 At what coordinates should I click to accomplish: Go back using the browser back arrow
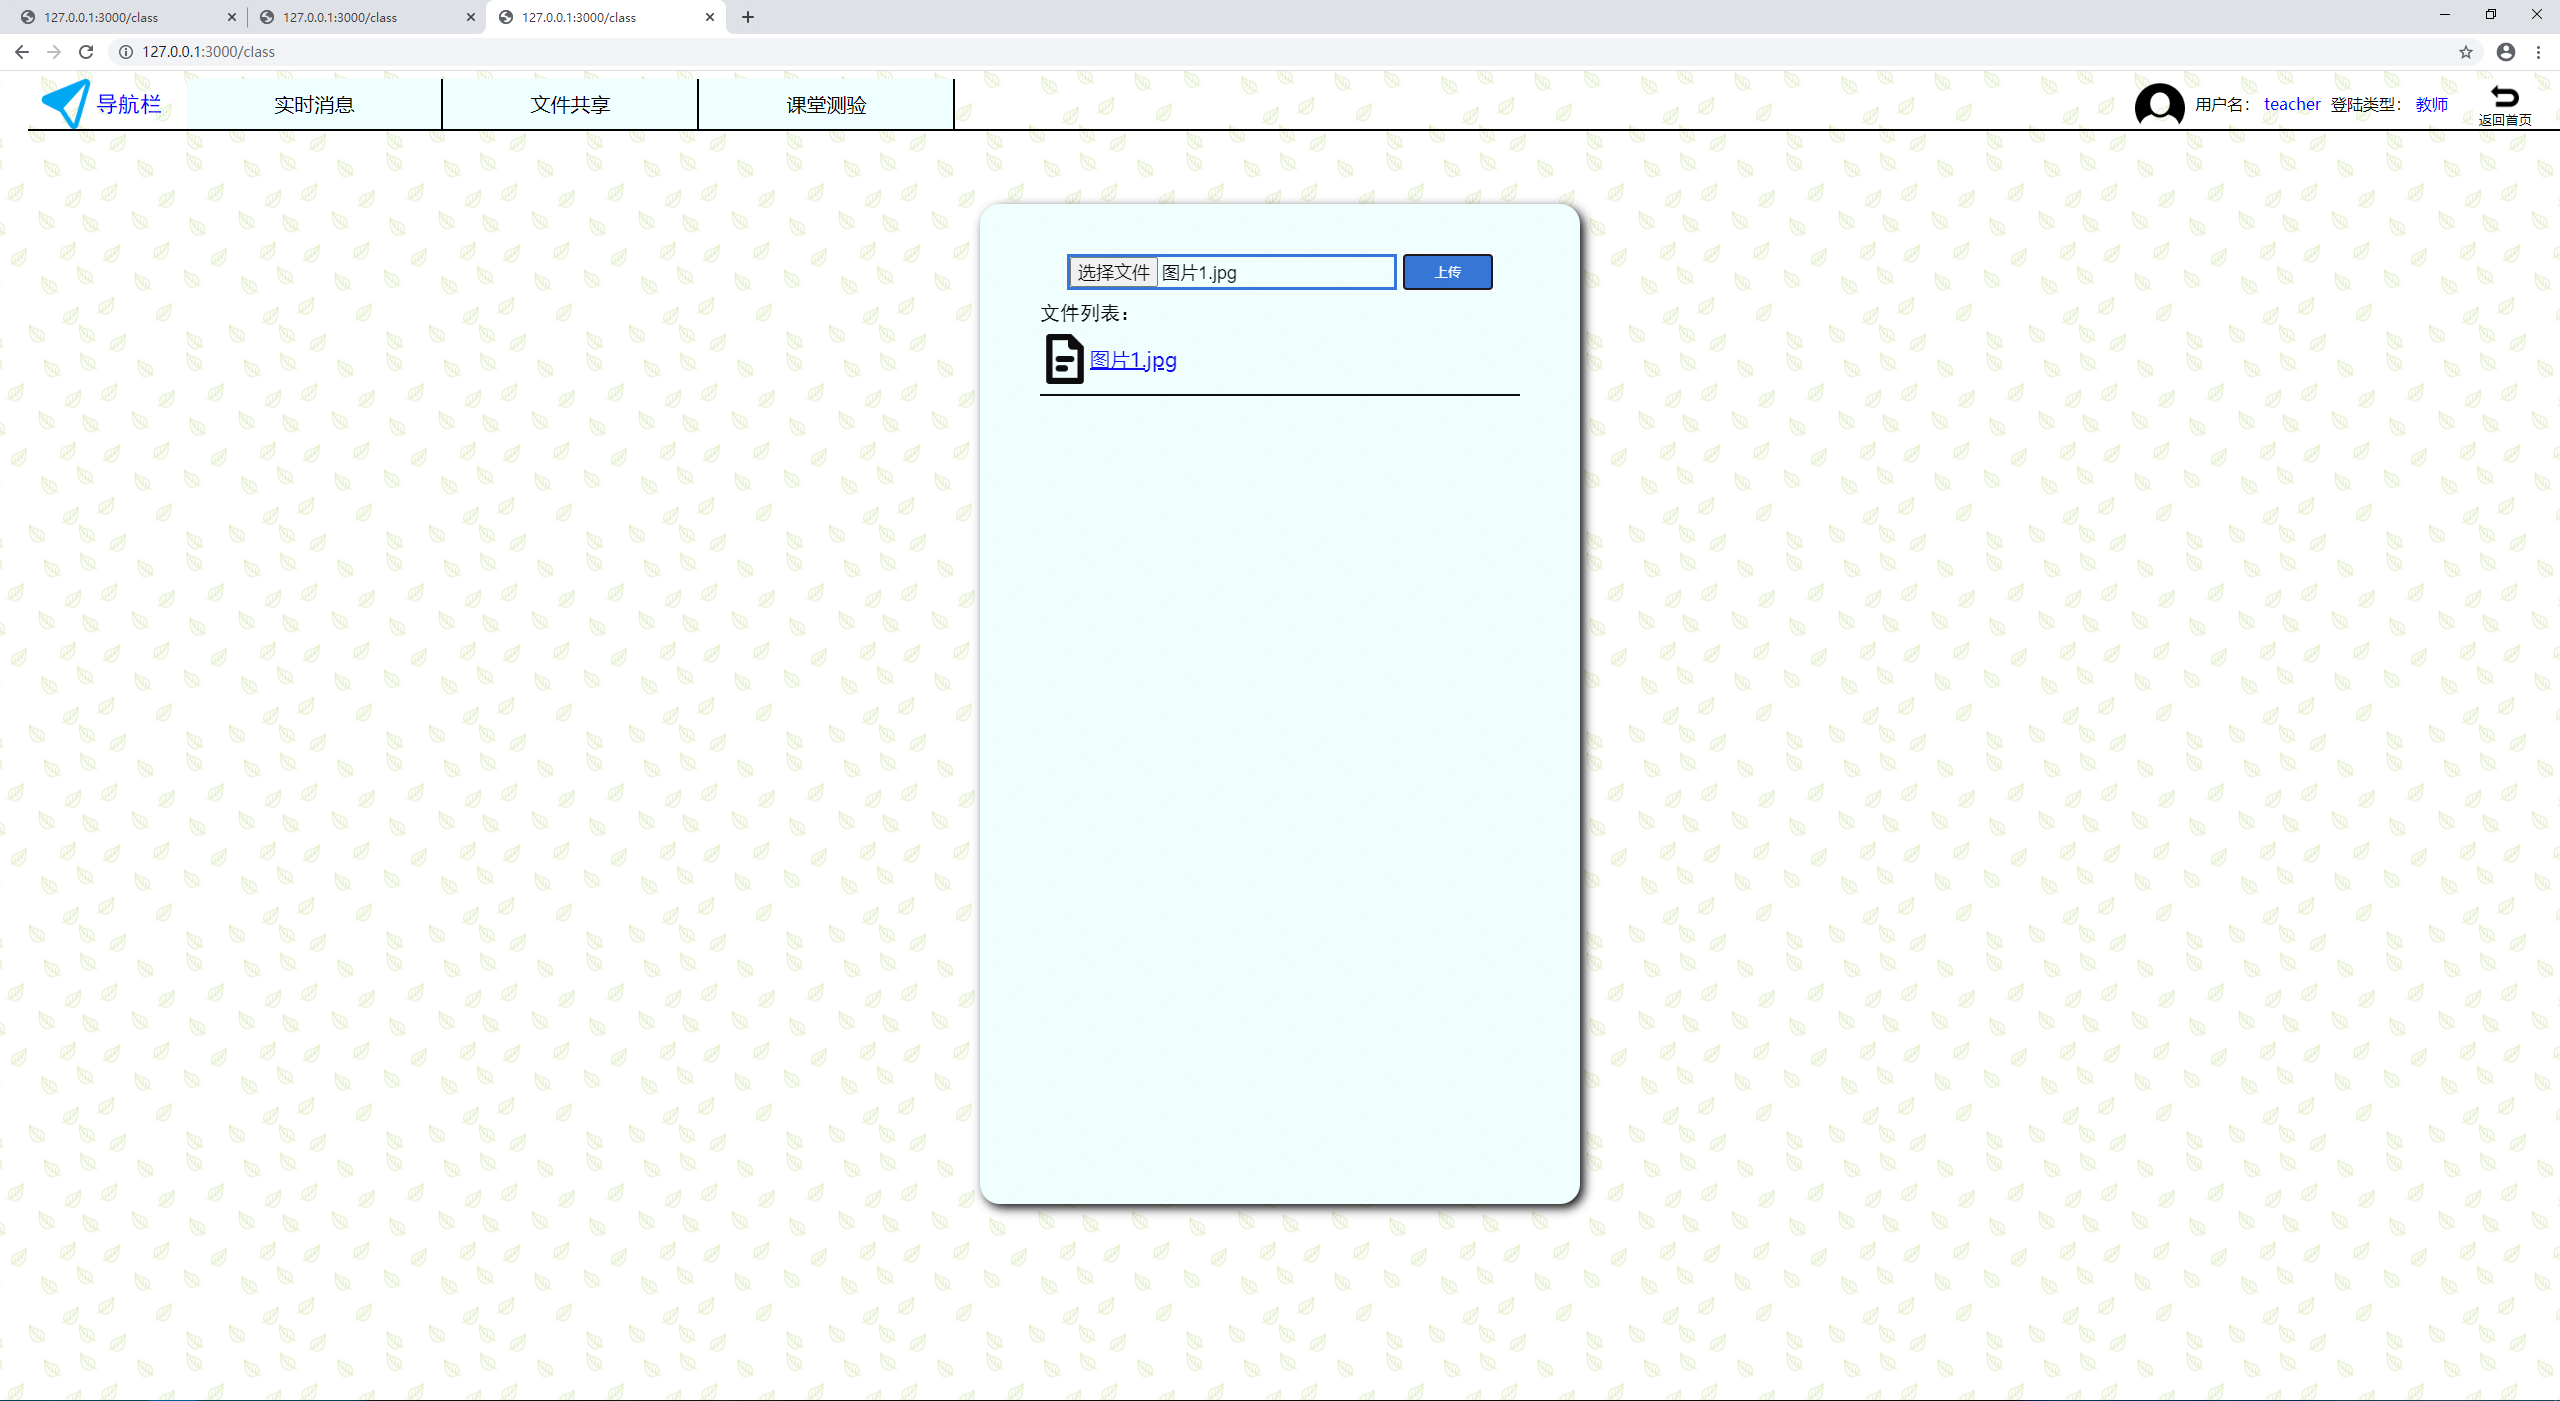pyautogui.click(x=22, y=52)
